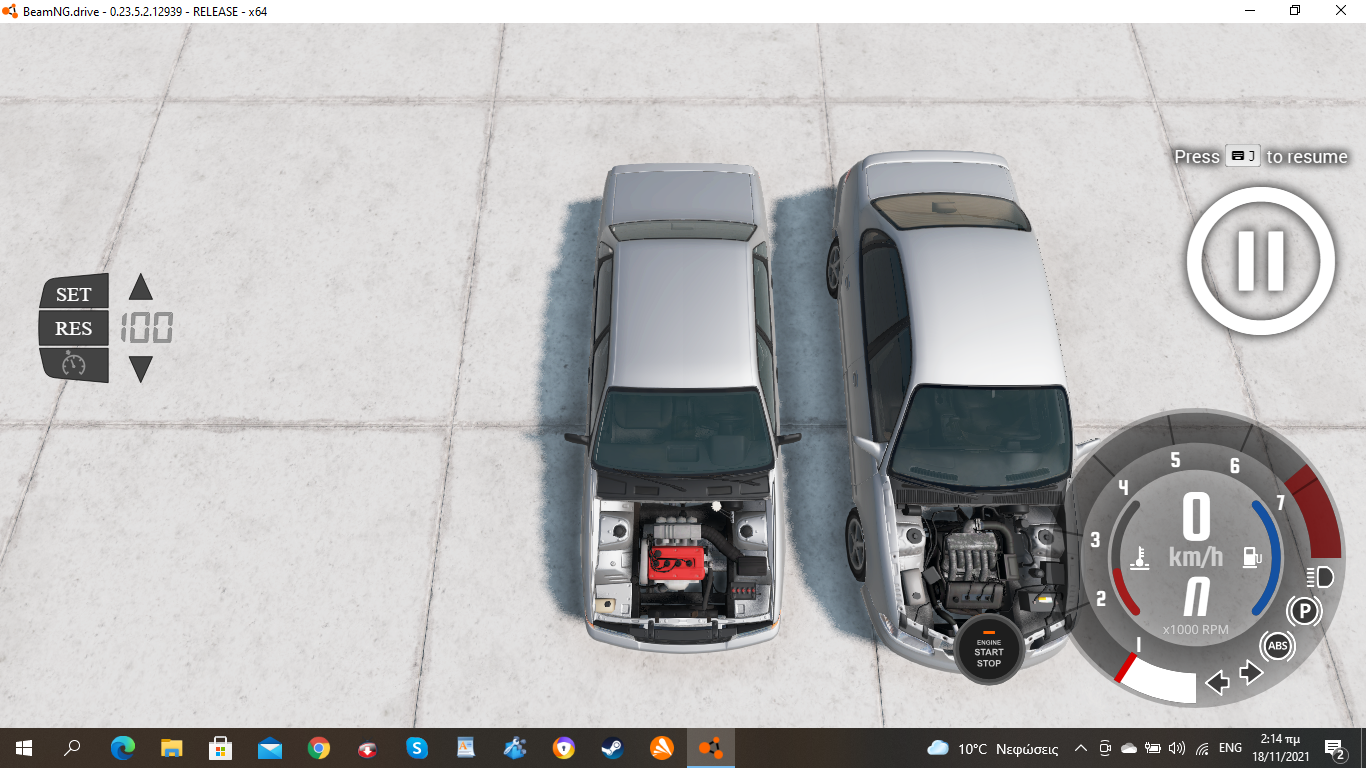1366x768 pixels.
Task: Click the battery power tray icon
Action: [1153, 748]
